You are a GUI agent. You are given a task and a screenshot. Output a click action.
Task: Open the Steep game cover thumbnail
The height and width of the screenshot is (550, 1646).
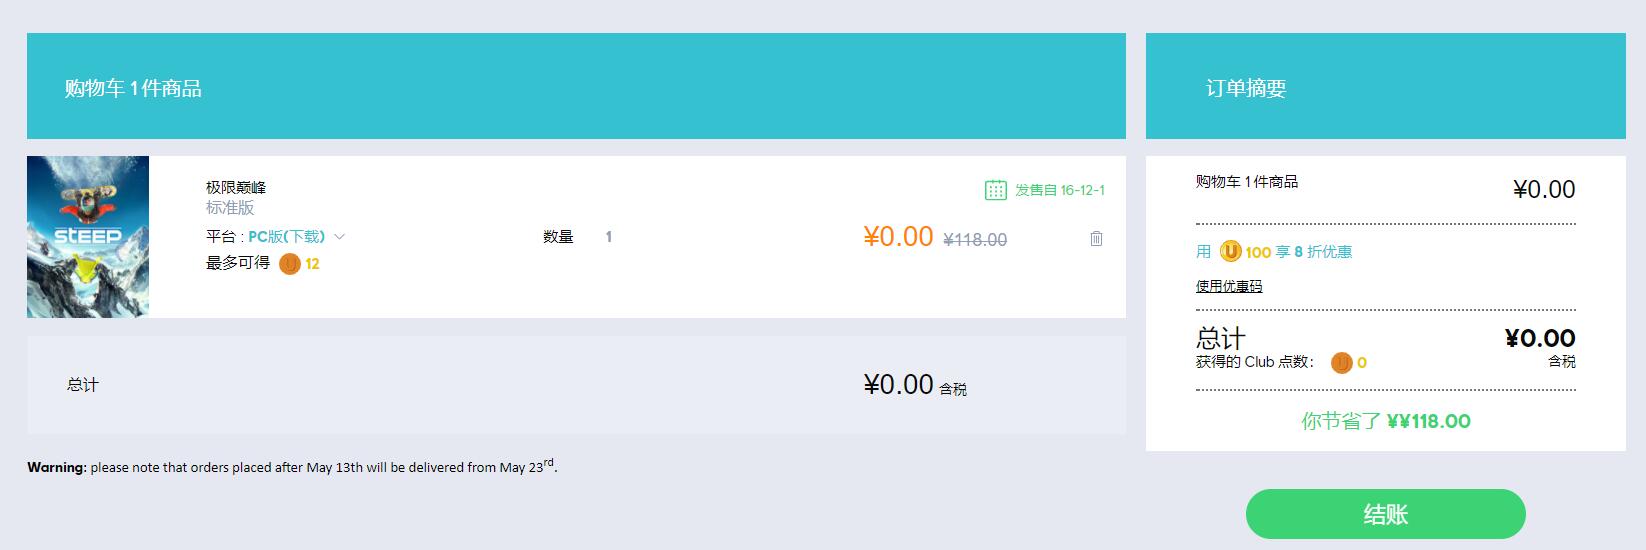[88, 237]
